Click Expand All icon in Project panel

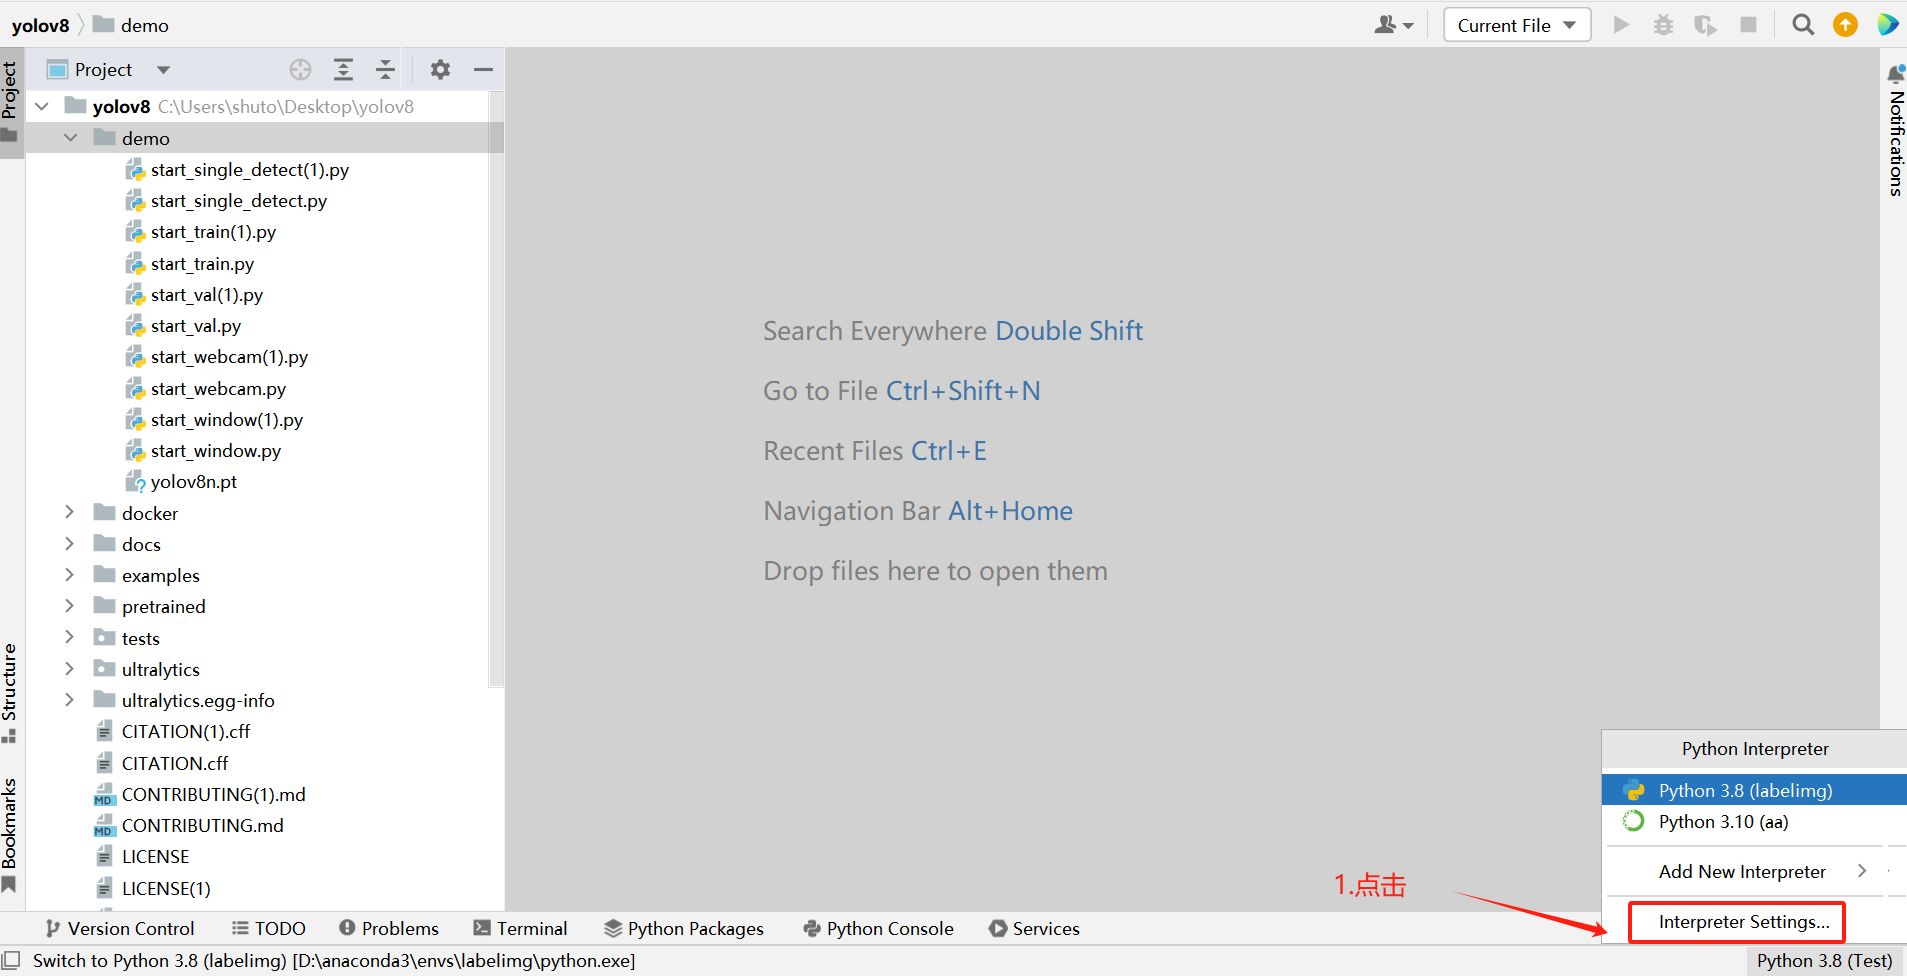[343, 70]
